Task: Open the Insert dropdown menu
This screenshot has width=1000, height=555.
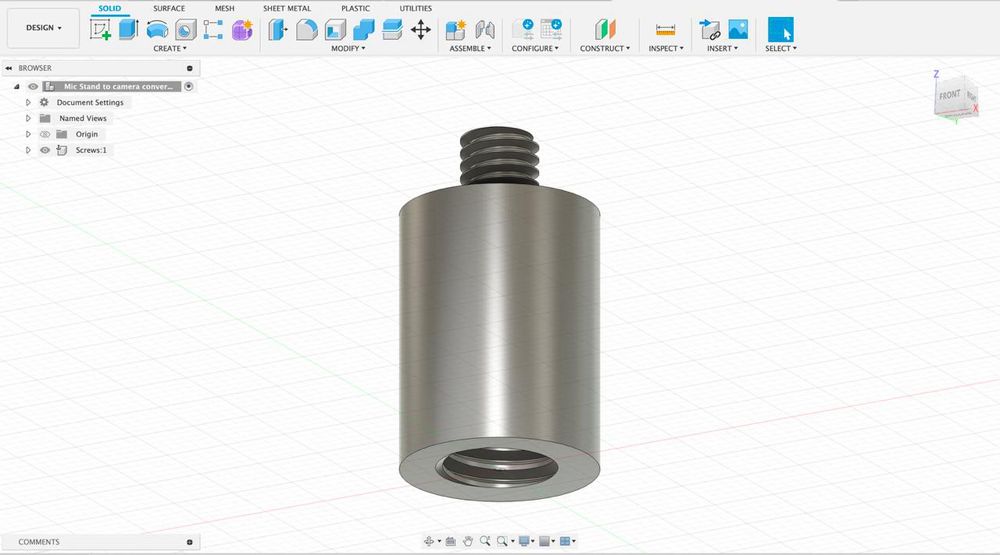Action: click(x=722, y=48)
